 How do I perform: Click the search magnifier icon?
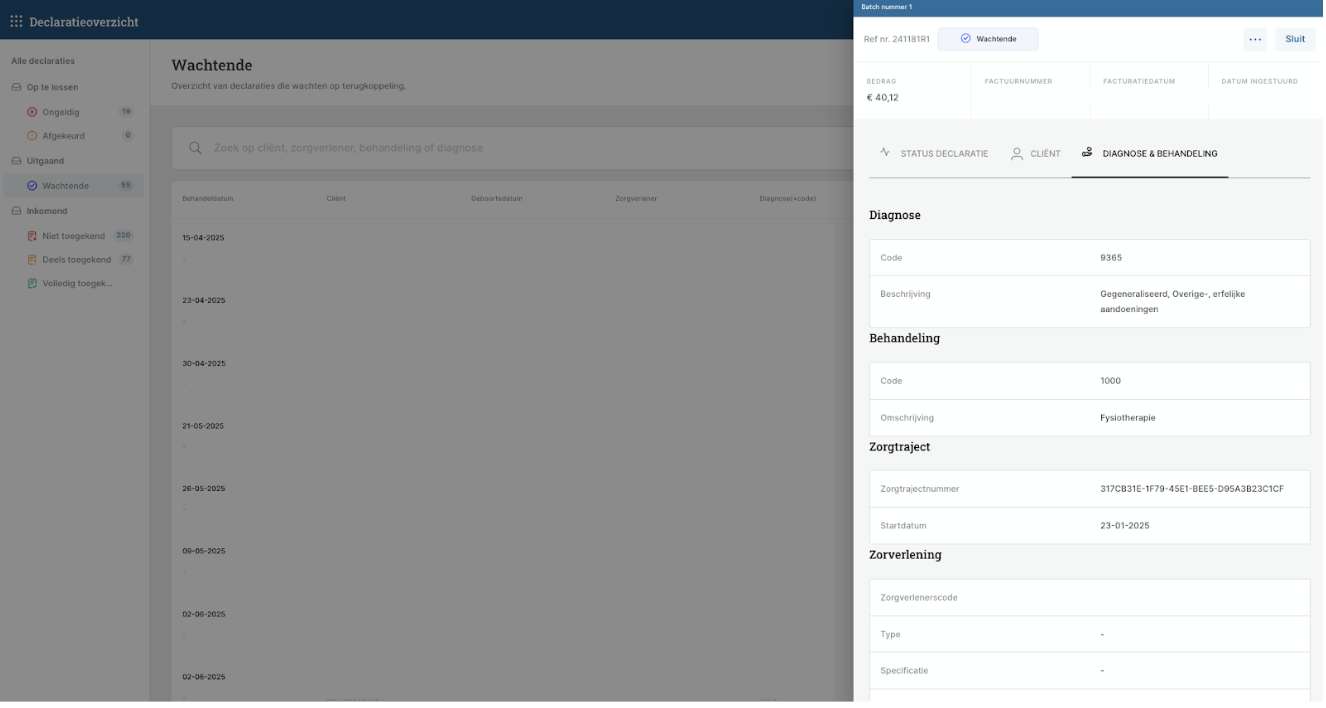pyautogui.click(x=194, y=148)
